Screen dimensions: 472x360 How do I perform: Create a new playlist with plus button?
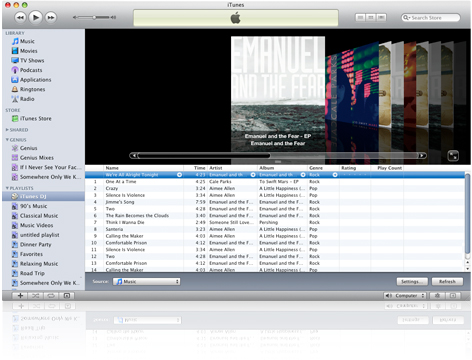(20, 296)
